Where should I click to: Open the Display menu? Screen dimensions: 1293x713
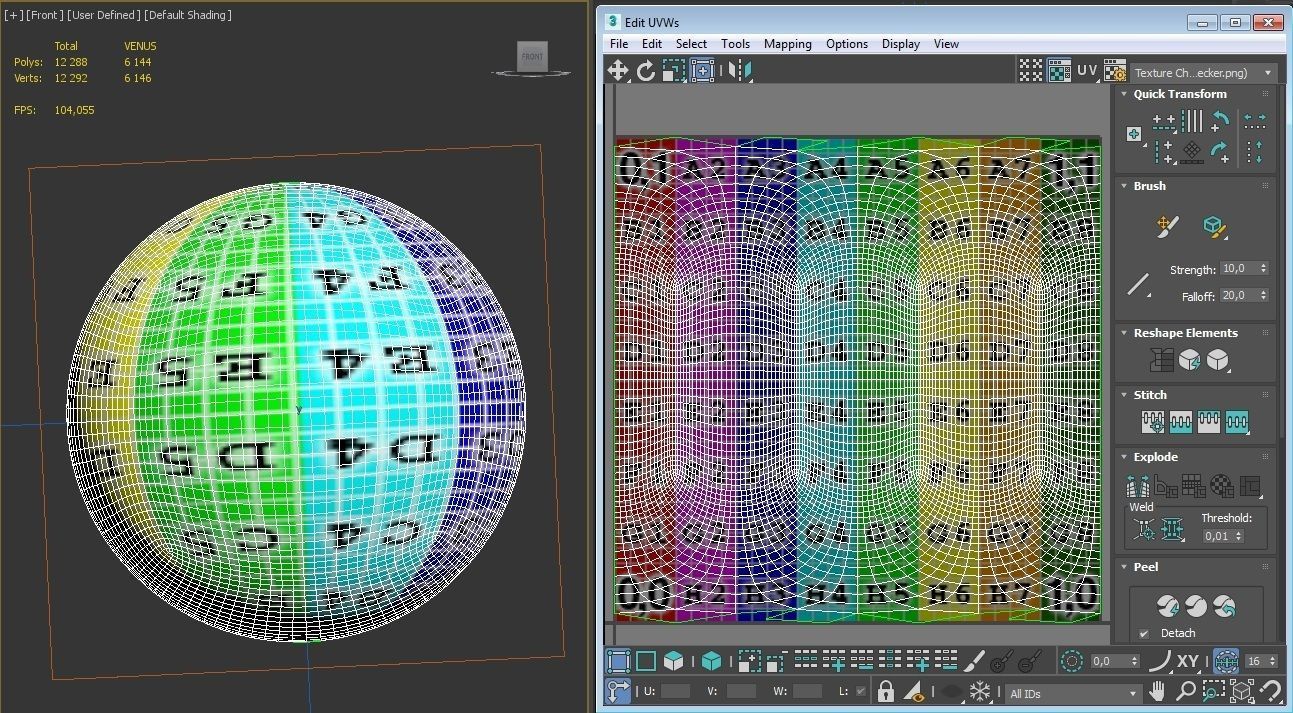901,44
